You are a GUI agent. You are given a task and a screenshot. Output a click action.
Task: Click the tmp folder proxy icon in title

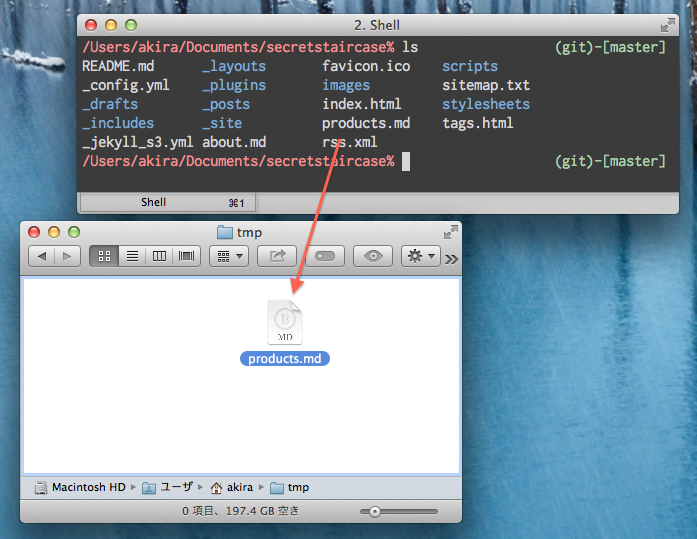point(225,232)
